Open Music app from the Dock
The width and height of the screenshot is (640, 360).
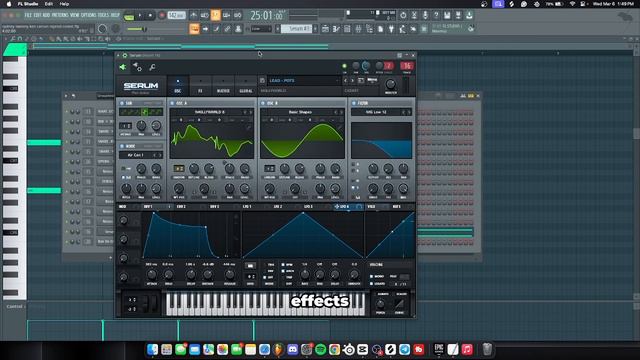click(467, 349)
